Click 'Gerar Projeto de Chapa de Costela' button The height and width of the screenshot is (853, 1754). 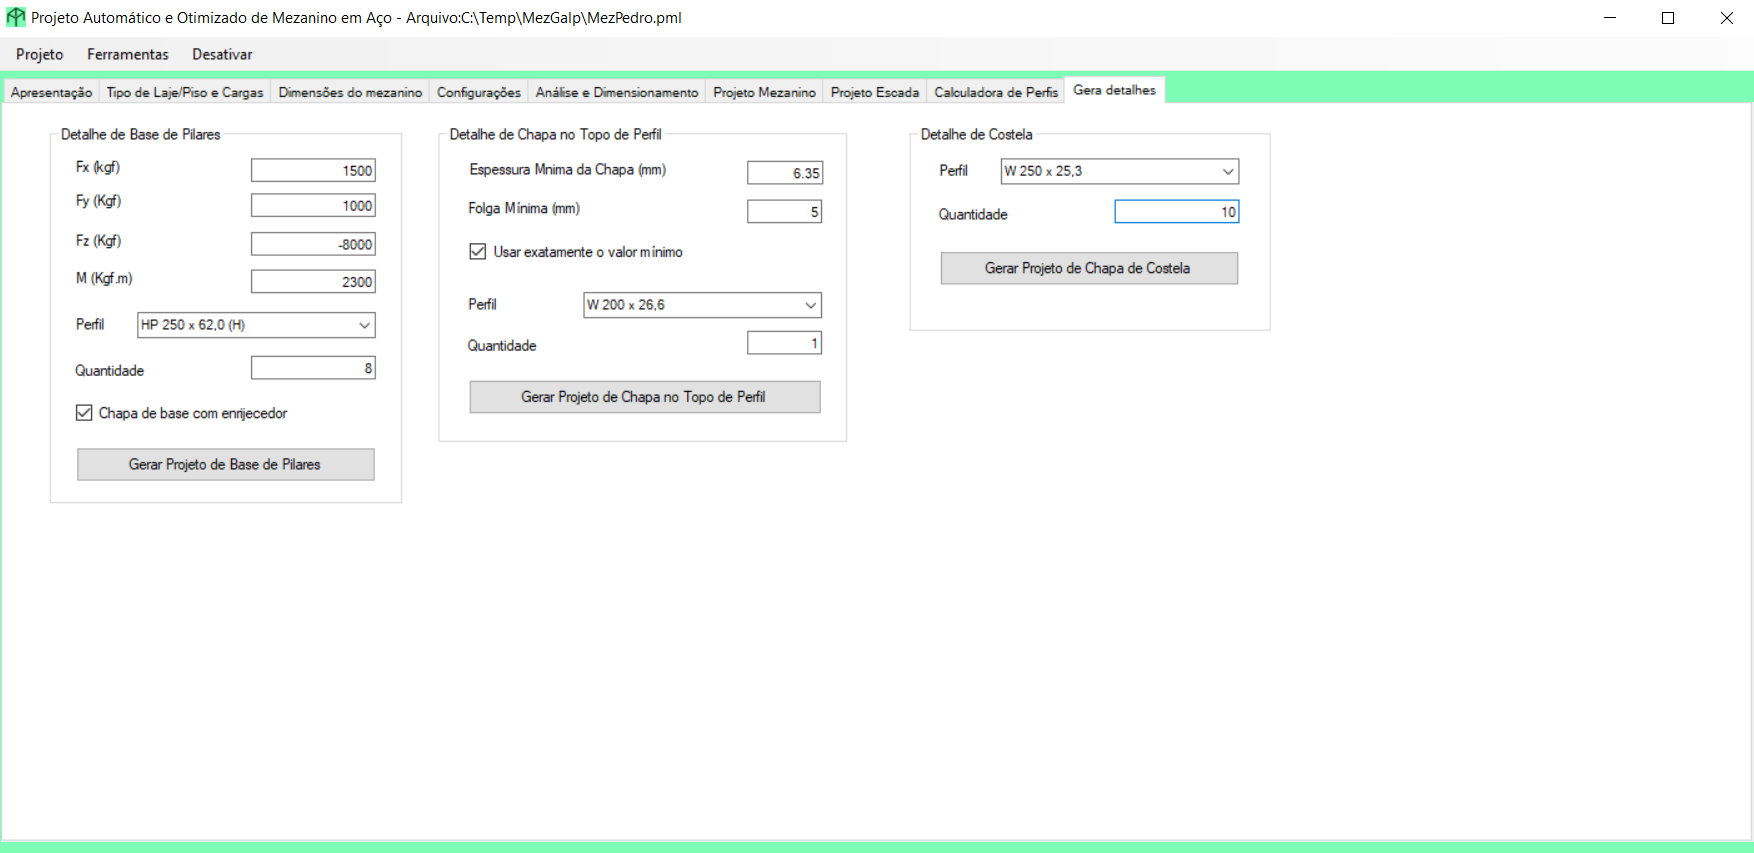(1088, 268)
